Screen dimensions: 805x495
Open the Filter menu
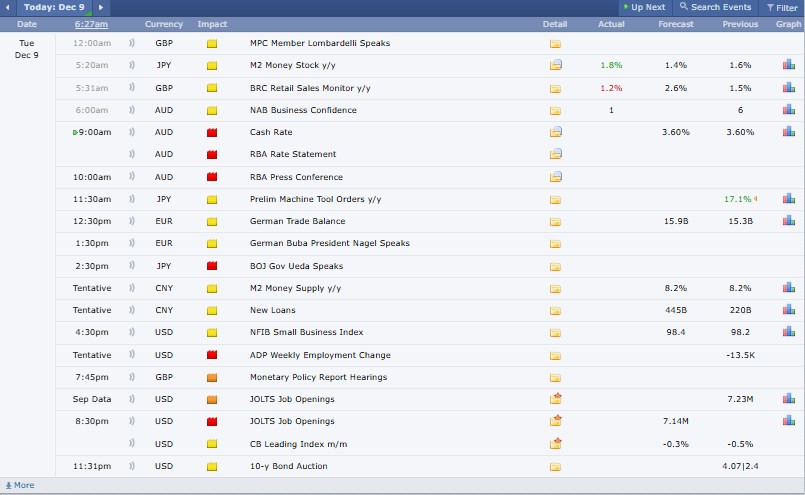coord(781,7)
